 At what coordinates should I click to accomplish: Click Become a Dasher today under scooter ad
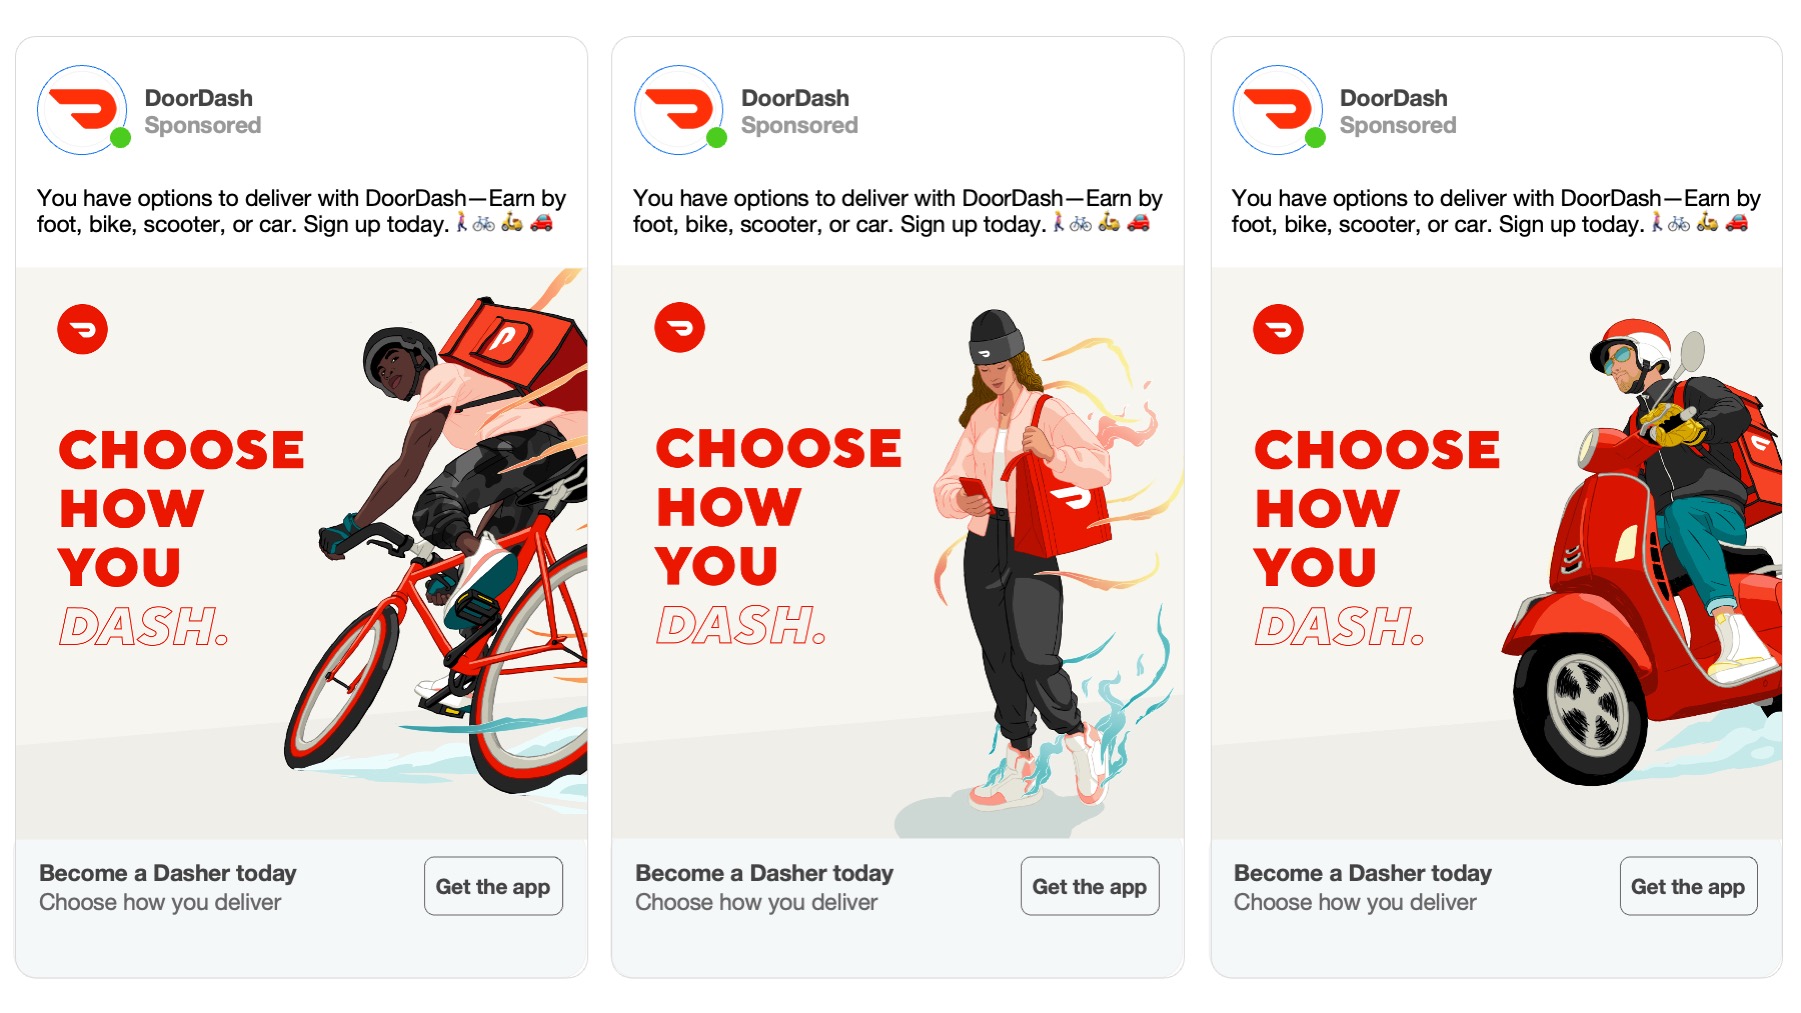(1362, 873)
